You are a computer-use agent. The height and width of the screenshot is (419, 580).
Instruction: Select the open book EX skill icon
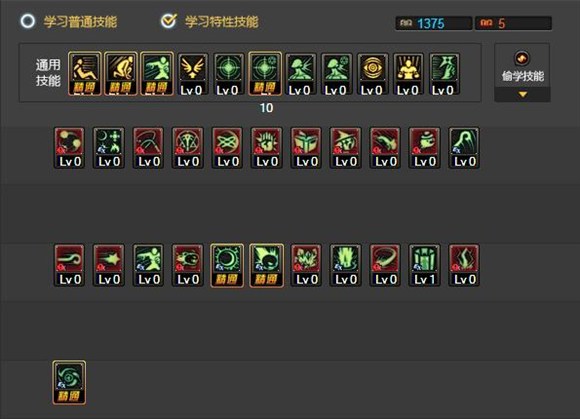306,148
